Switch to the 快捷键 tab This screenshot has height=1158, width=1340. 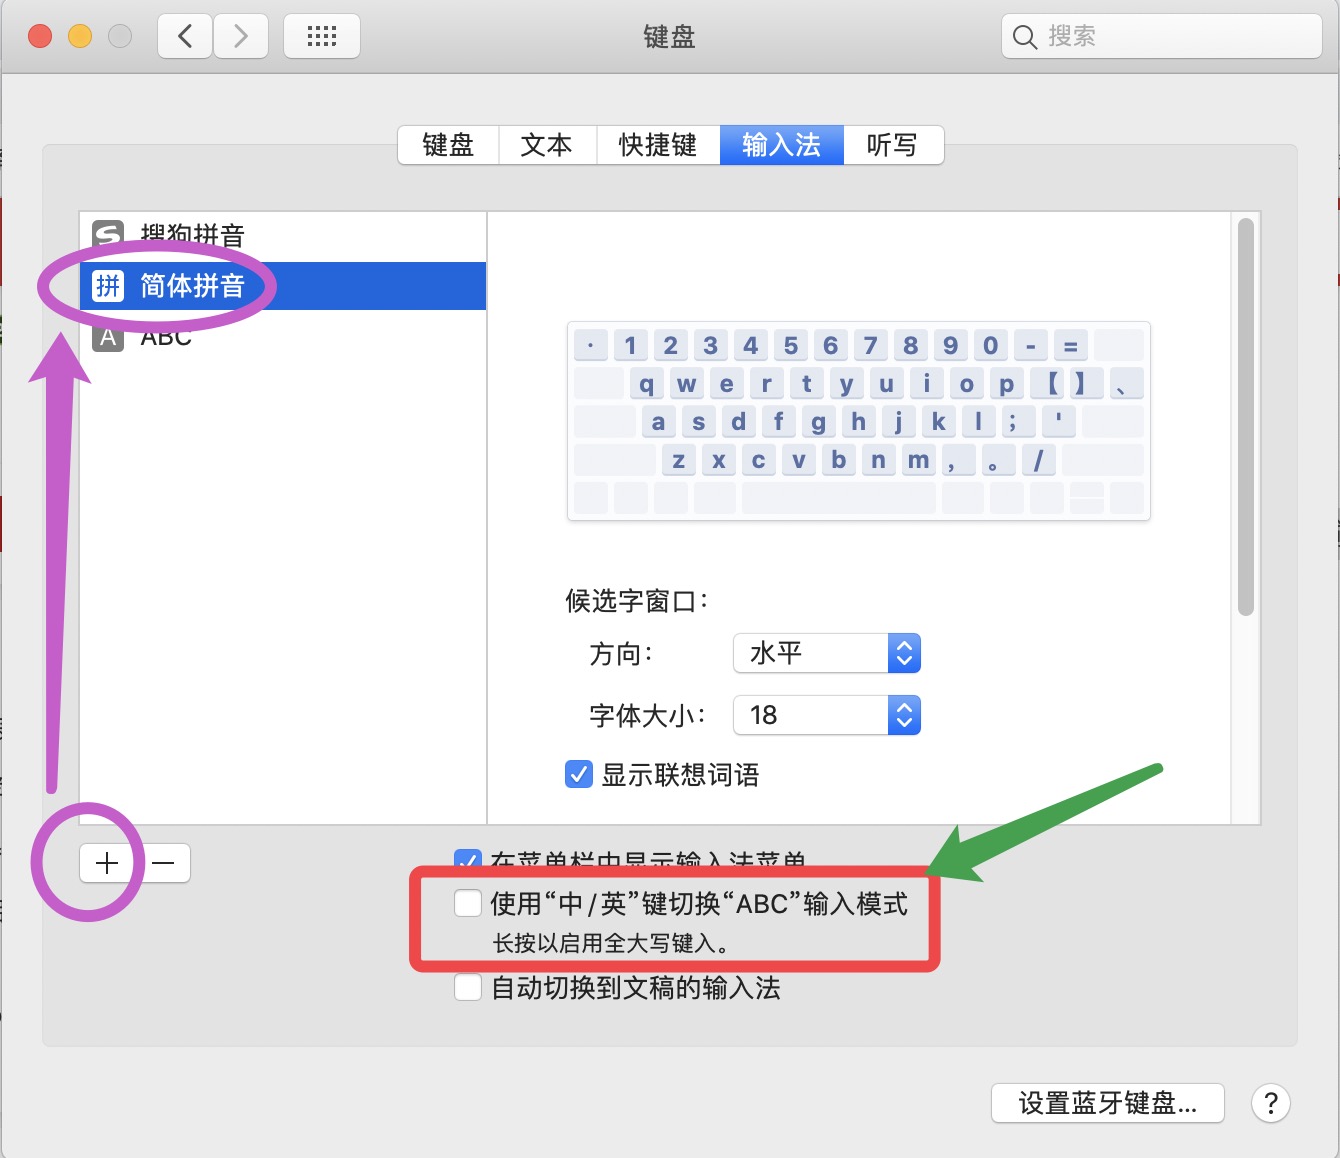coord(657,145)
